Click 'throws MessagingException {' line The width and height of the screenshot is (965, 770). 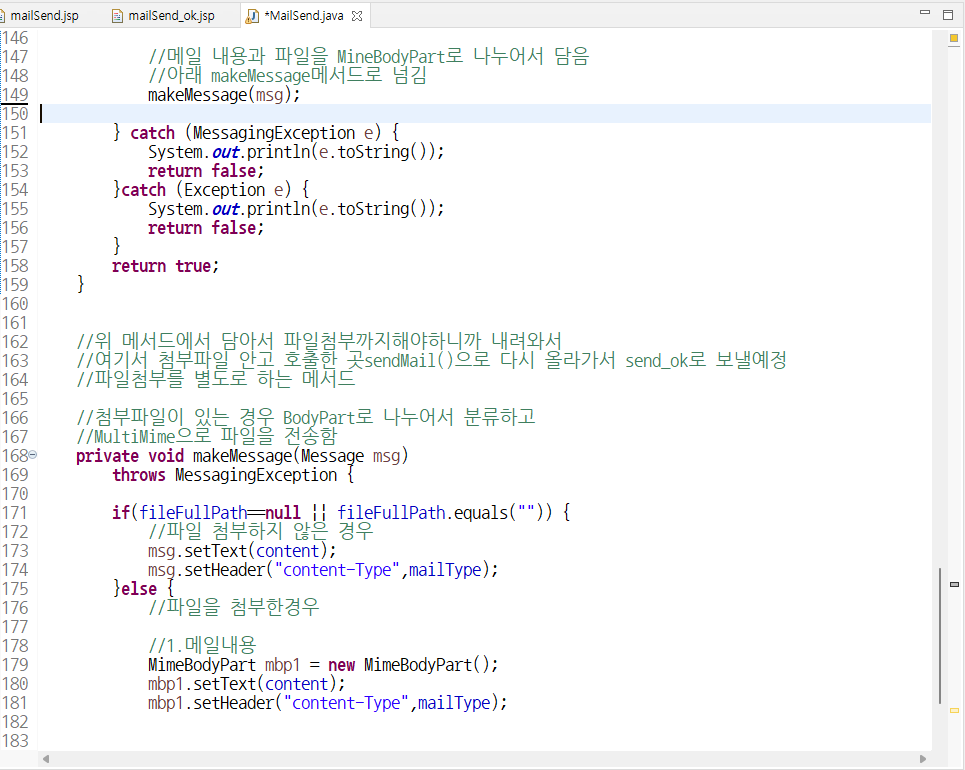233,475
